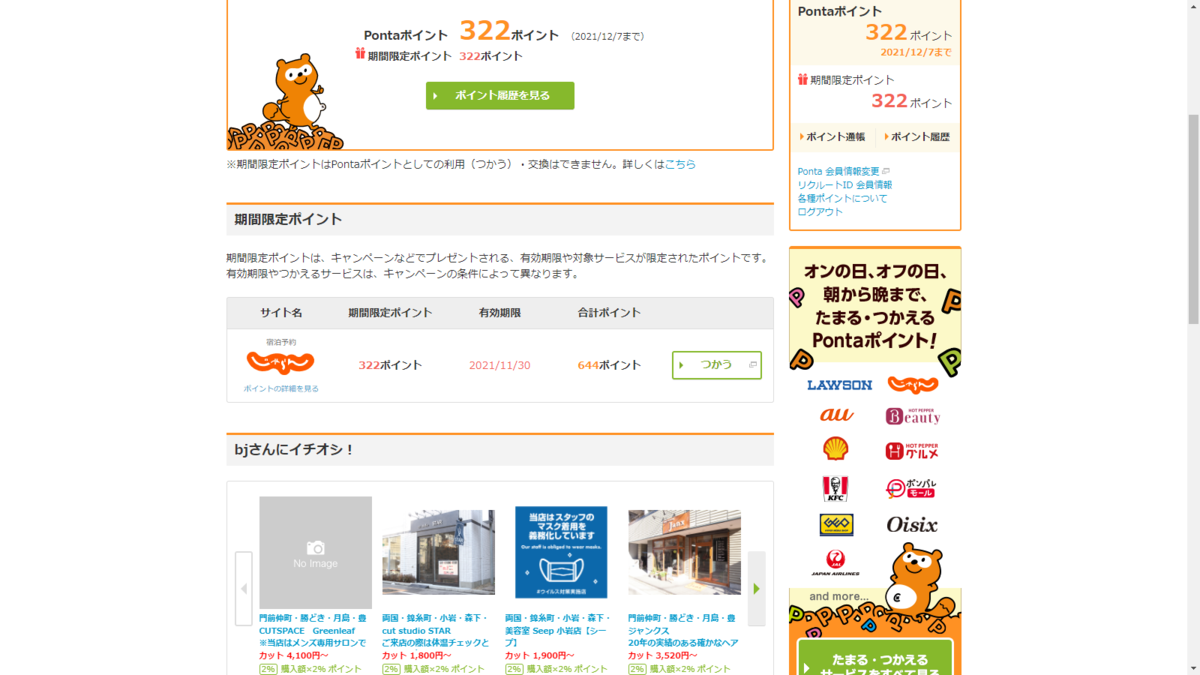
Task: Open Hot Pepper Beauty logo
Action: click(x=913, y=416)
